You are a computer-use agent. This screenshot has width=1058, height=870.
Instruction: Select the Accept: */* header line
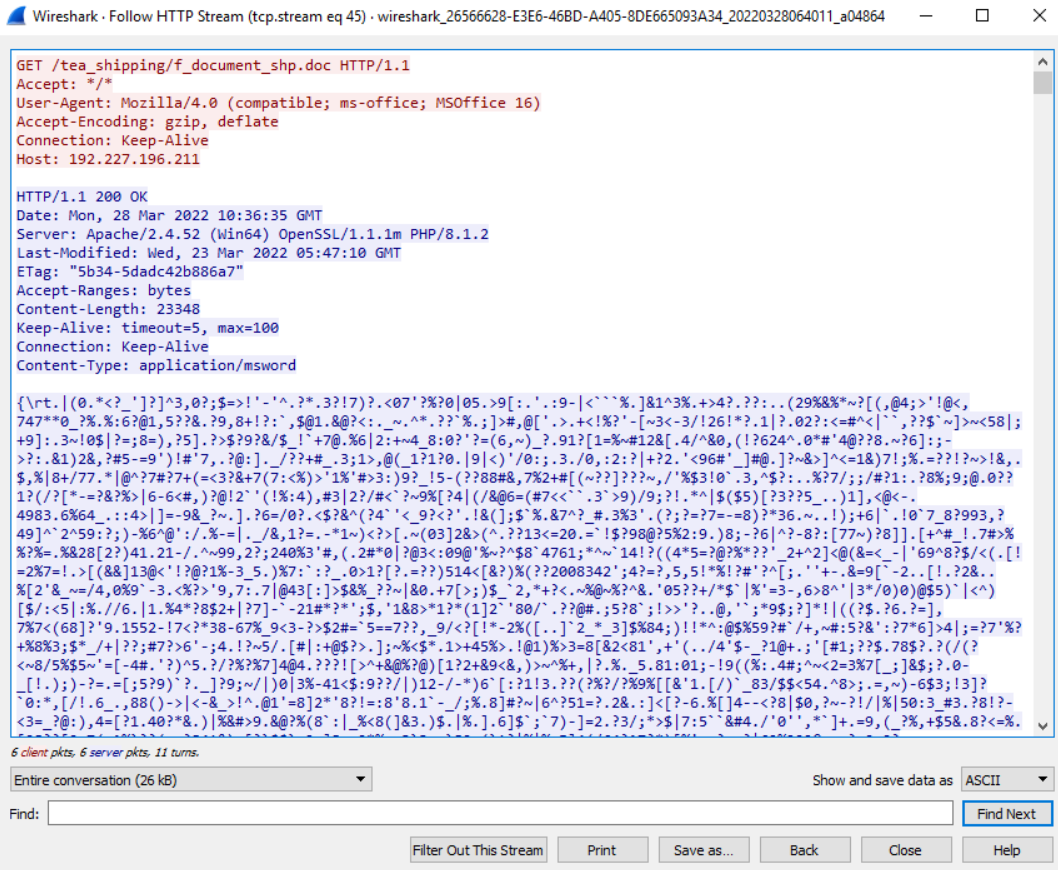(x=64, y=84)
